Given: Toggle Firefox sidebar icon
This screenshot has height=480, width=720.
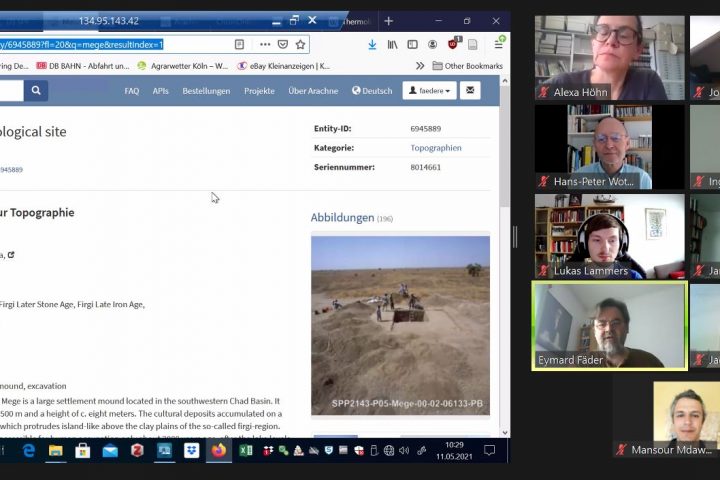Looking at the screenshot, I should pos(412,44).
